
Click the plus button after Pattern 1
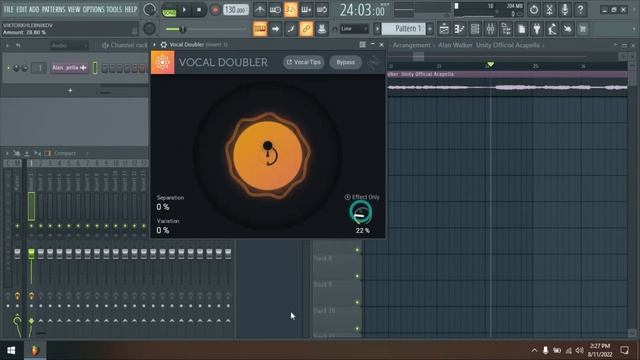430,29
